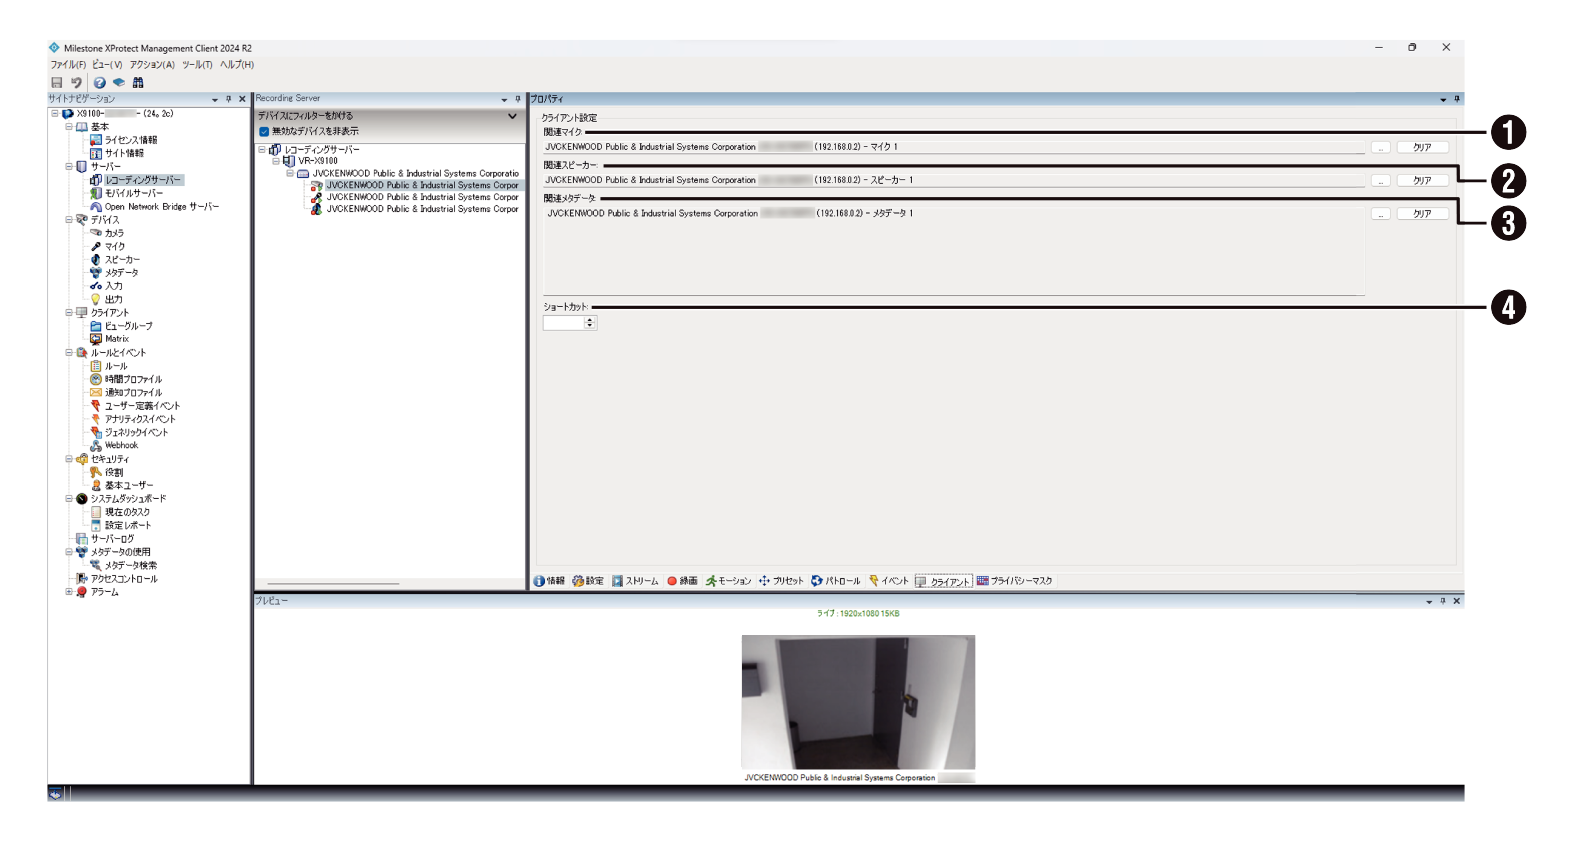Image resolution: width=1594 pixels, height=841 pixels.
Task: Select カメラ under デバイス
Action: click(115, 233)
